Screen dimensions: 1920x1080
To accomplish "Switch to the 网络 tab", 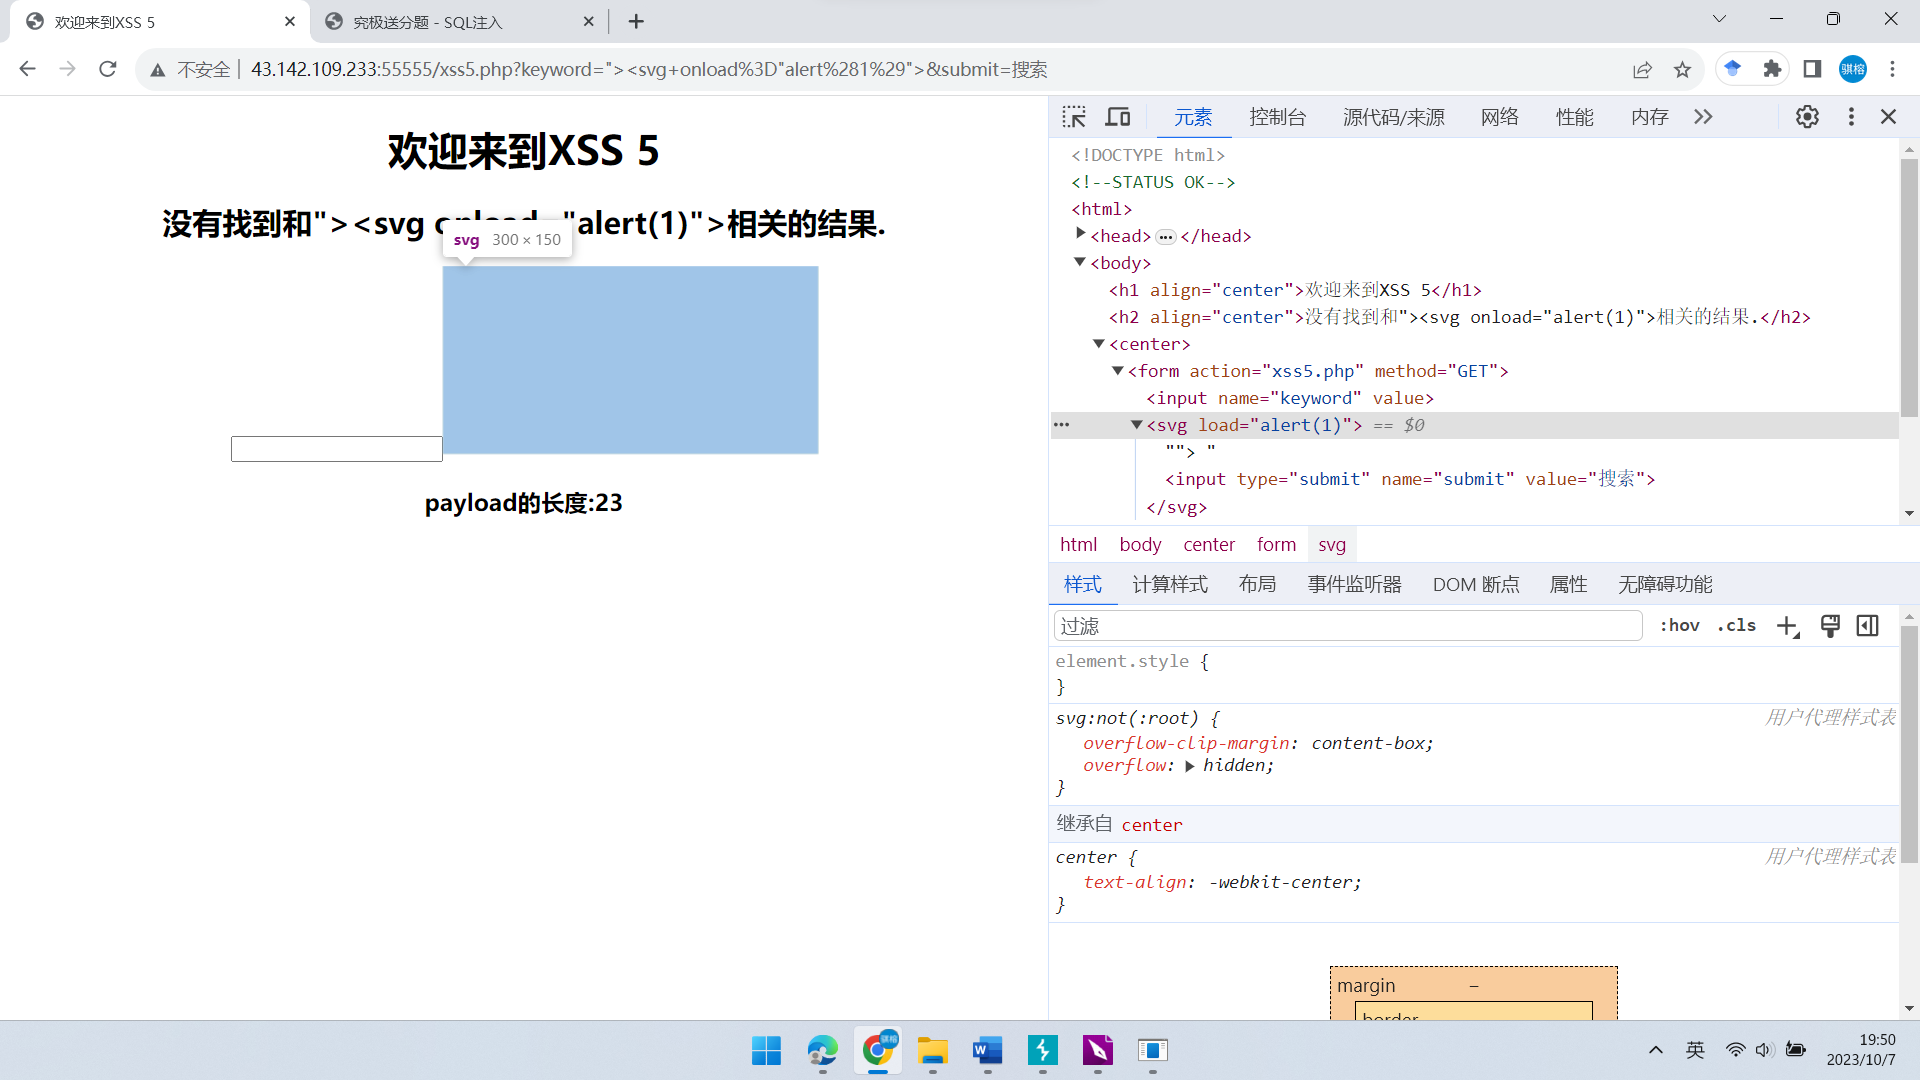I will pyautogui.click(x=1500, y=117).
